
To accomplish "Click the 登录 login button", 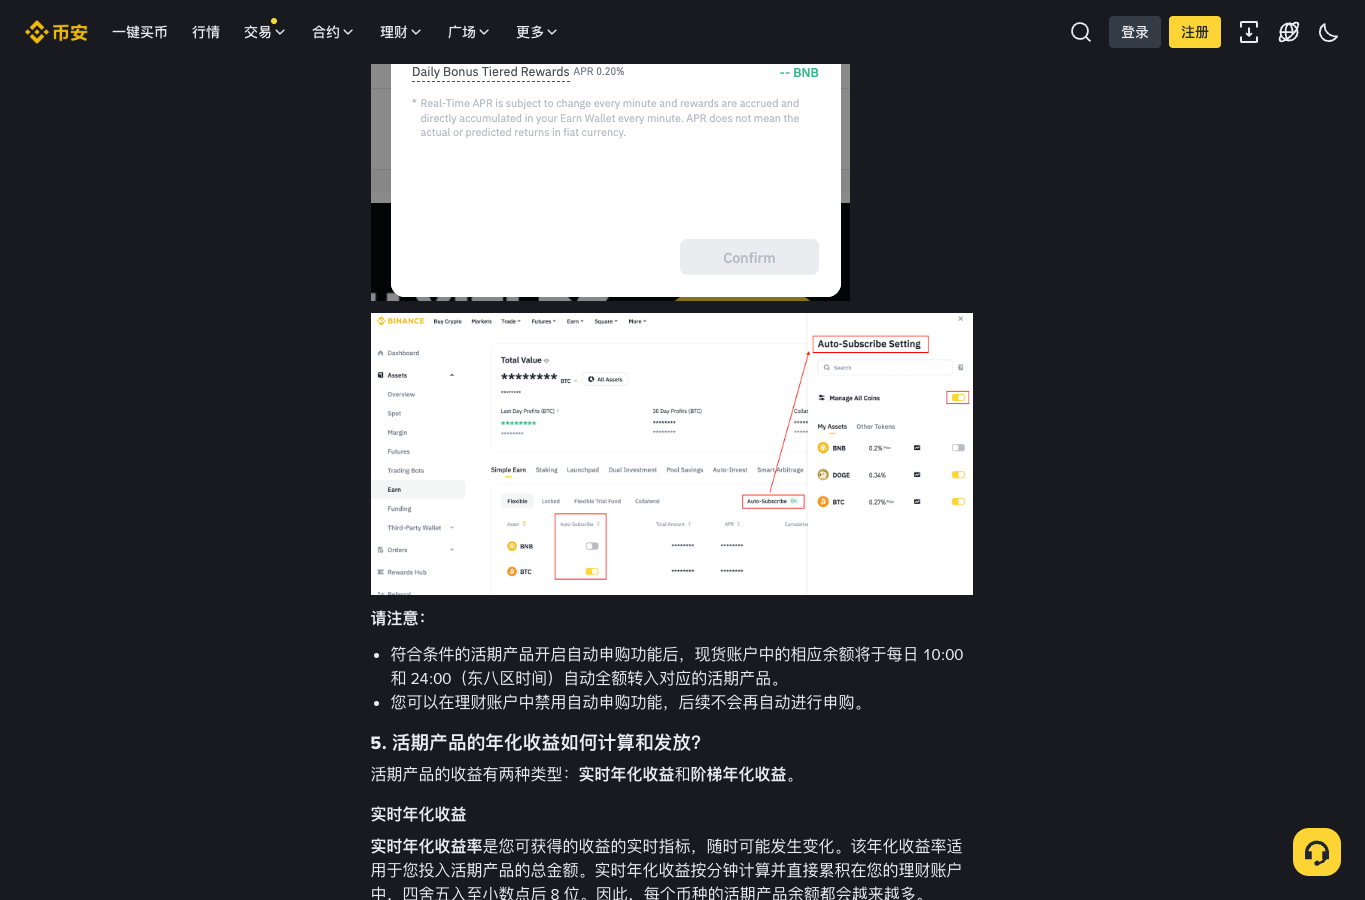I will point(1135,32).
